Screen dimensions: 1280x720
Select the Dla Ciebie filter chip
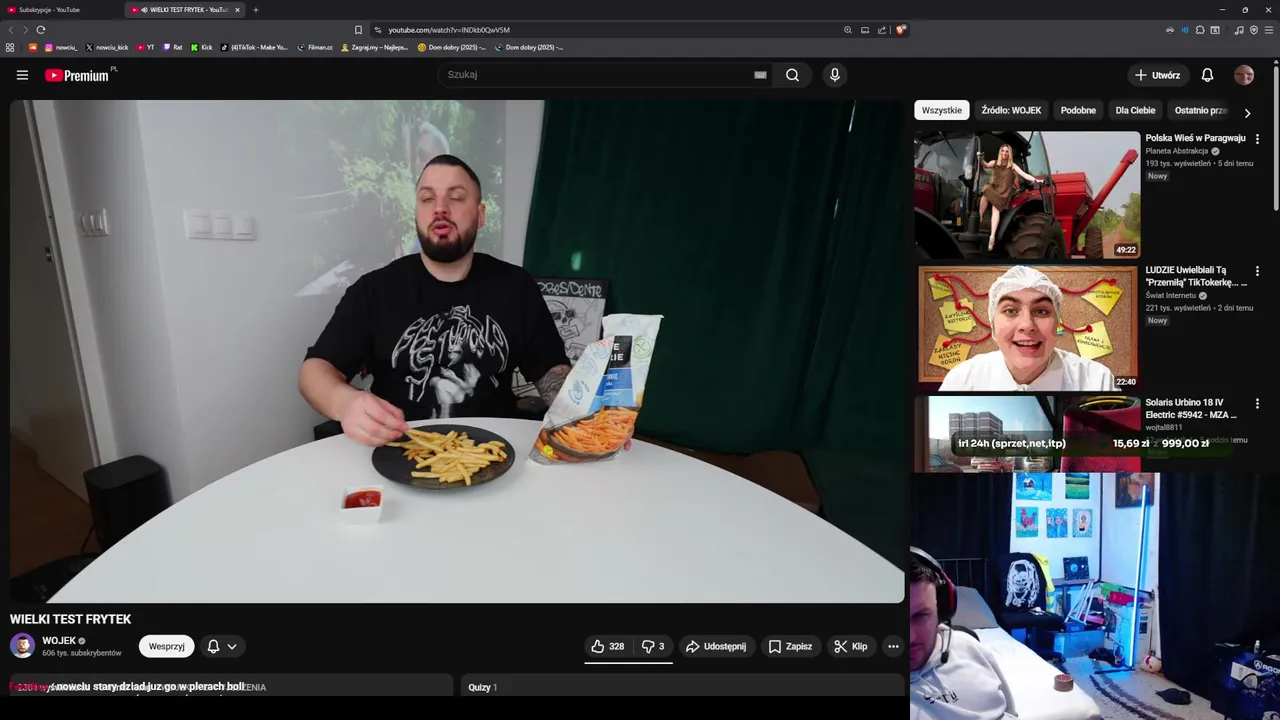coord(1135,110)
